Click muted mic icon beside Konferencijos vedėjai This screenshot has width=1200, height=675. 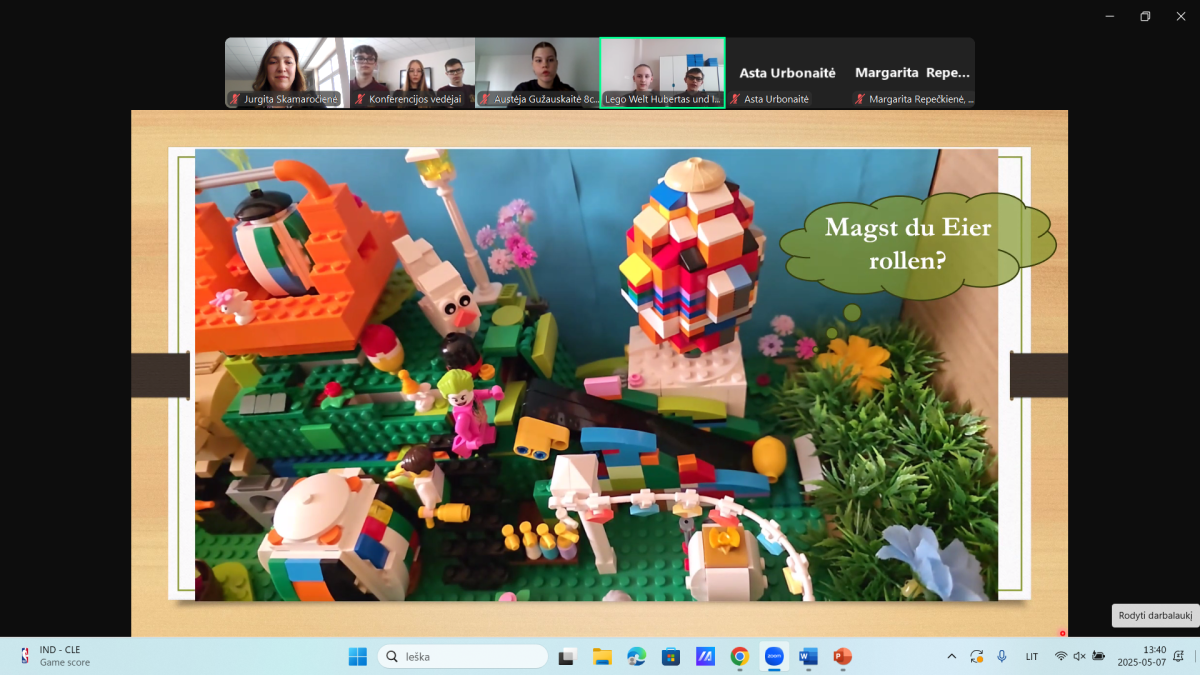[361, 99]
